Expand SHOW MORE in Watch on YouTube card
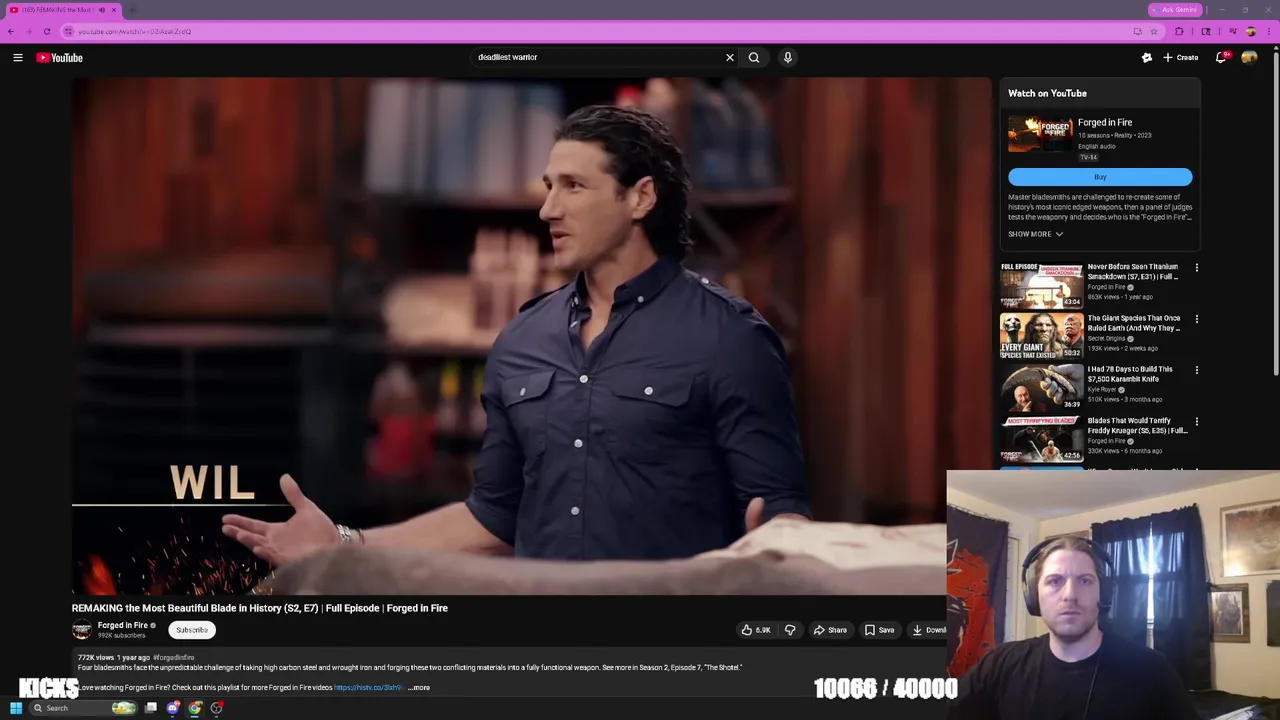The image size is (1280, 720). click(x=1035, y=234)
